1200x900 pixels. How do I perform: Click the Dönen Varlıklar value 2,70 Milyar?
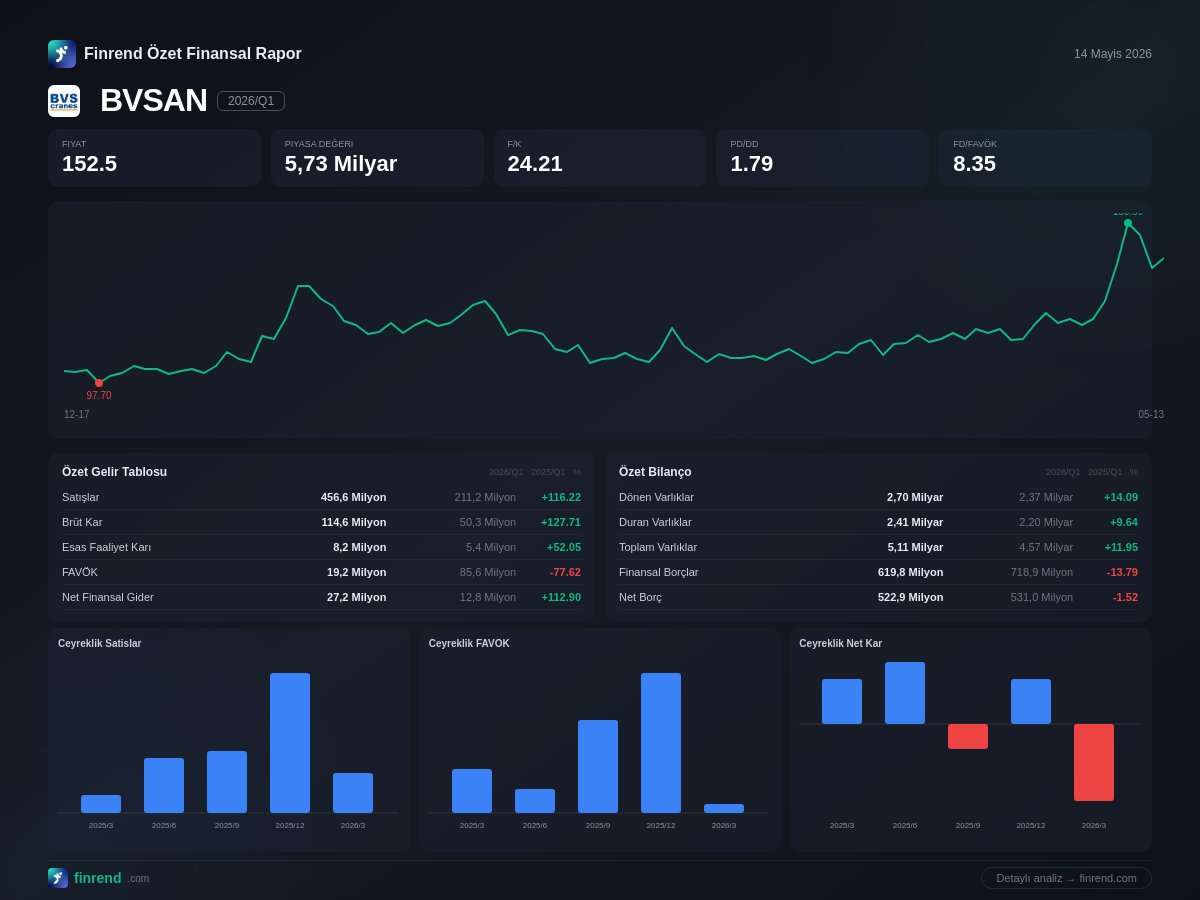pos(915,497)
